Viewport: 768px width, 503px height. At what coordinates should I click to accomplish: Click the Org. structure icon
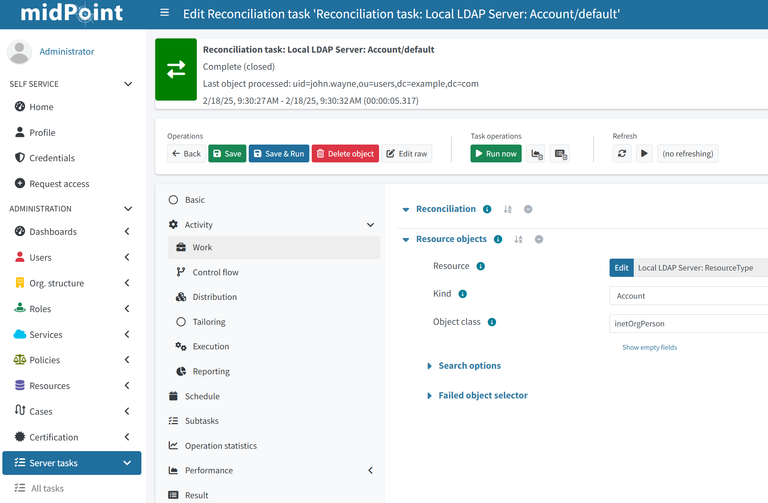(x=20, y=282)
